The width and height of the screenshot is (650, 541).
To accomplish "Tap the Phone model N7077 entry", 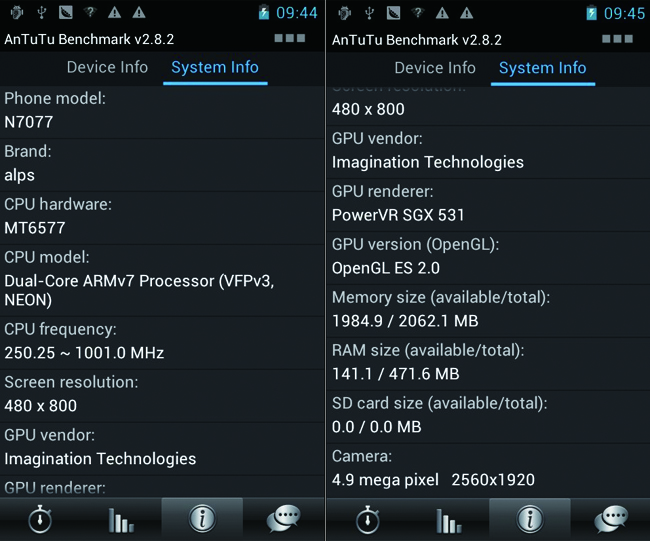I will (x=162, y=111).
